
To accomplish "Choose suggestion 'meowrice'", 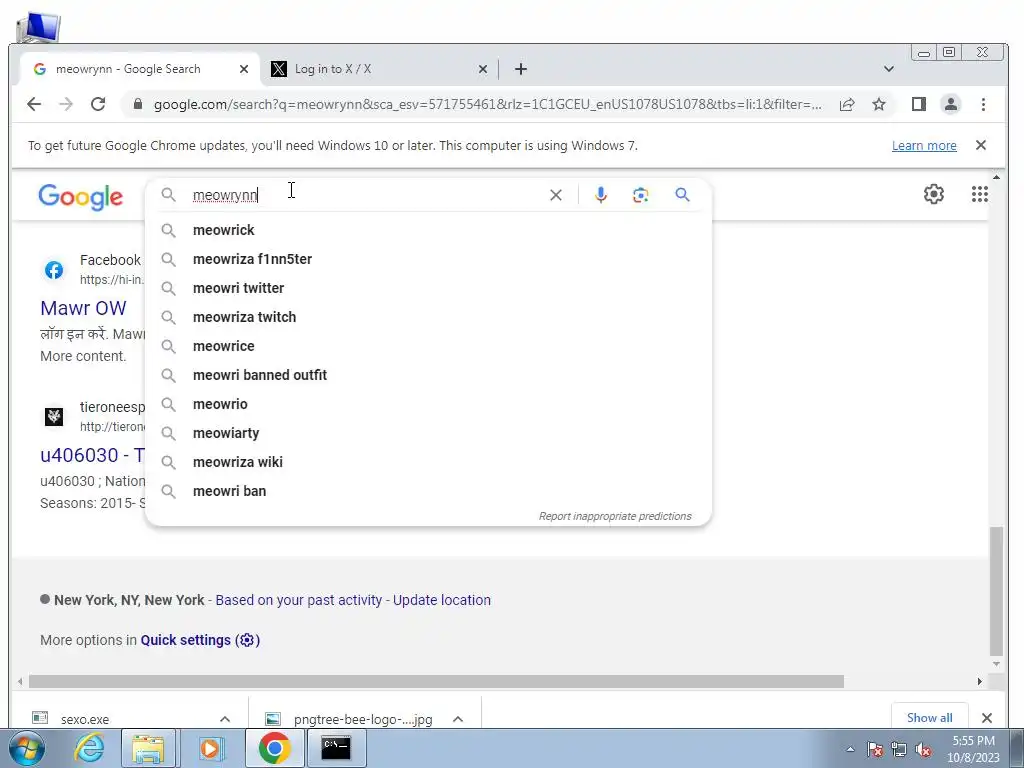I will click(x=428, y=346).
